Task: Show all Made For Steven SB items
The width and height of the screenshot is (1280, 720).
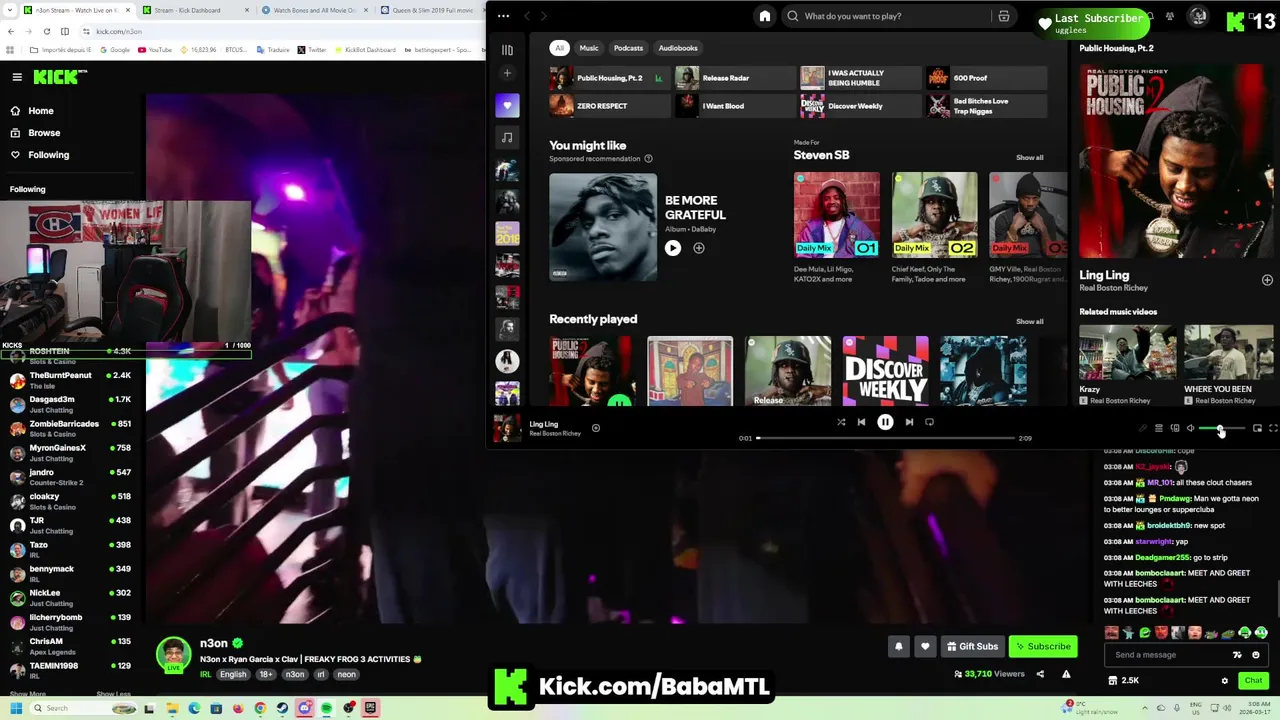Action: pyautogui.click(x=1029, y=158)
